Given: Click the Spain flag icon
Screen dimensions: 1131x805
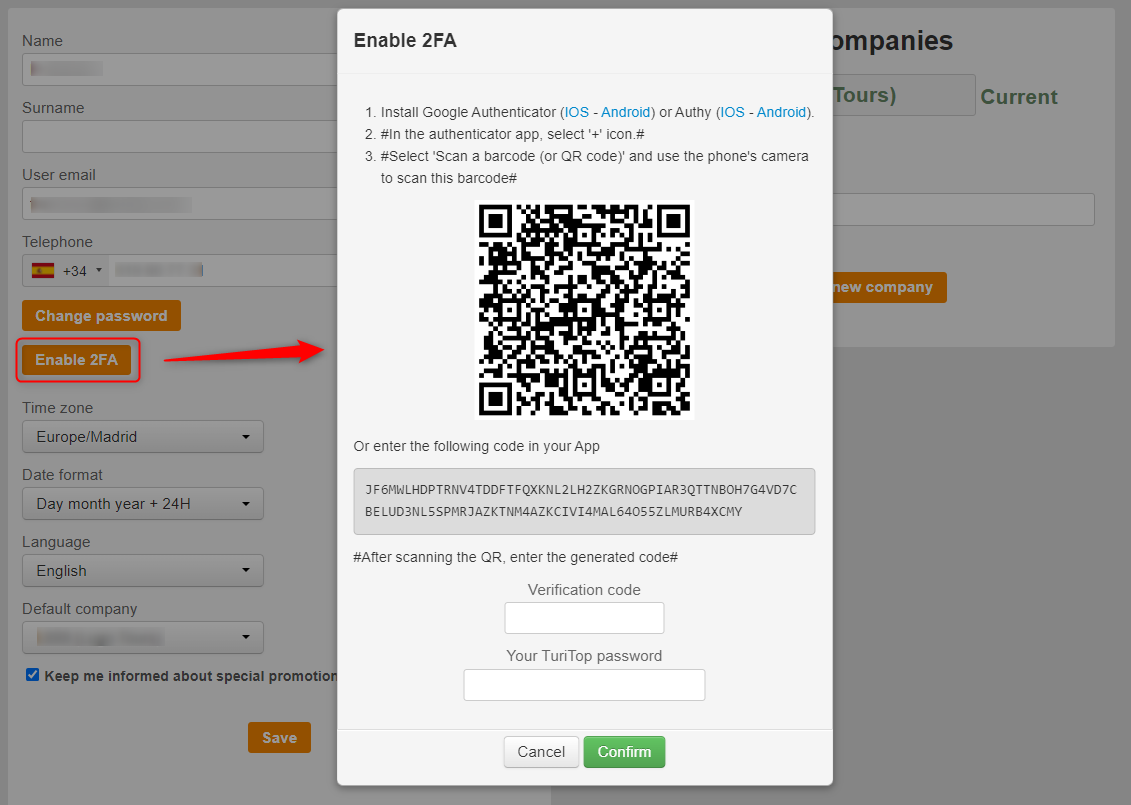Looking at the screenshot, I should 43,270.
